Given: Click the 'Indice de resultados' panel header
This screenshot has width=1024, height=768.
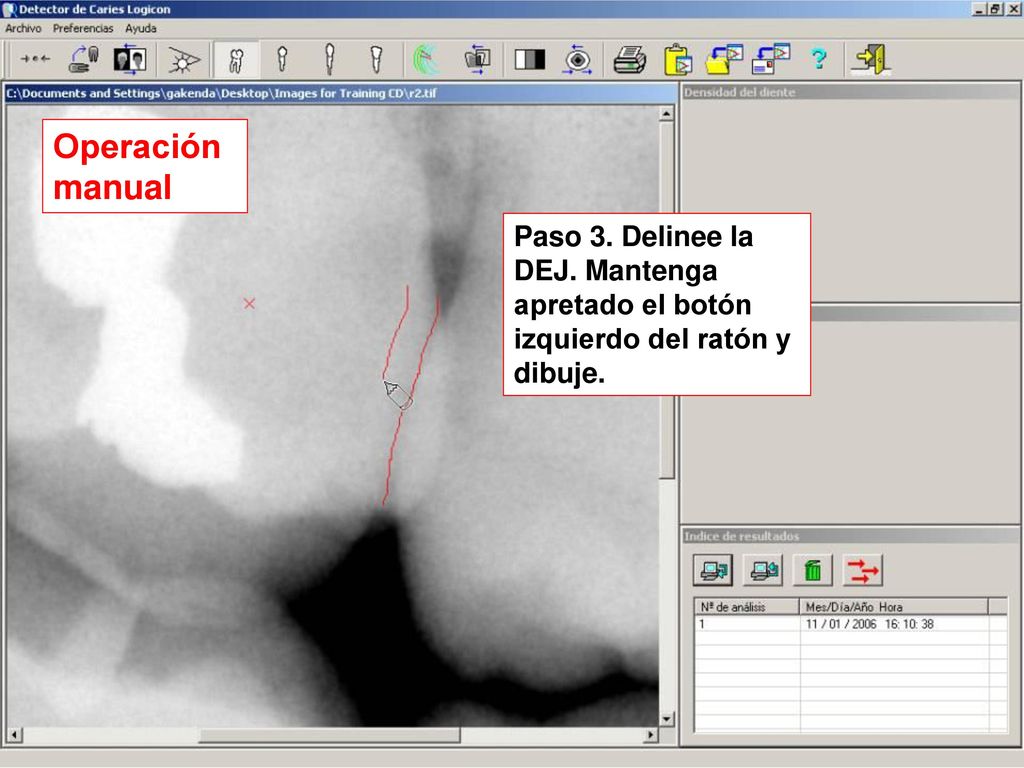Looking at the screenshot, I should point(850,536).
